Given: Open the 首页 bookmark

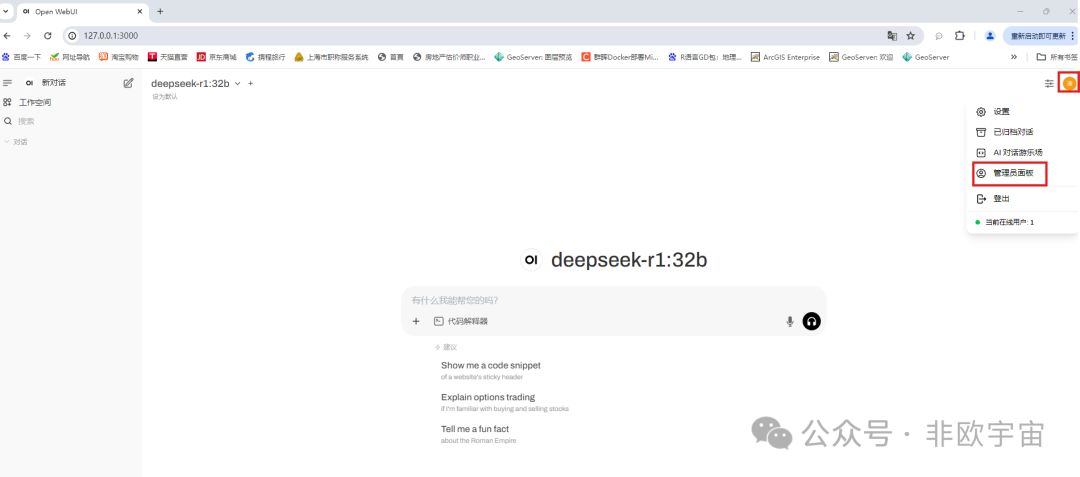Looking at the screenshot, I should tap(391, 57).
